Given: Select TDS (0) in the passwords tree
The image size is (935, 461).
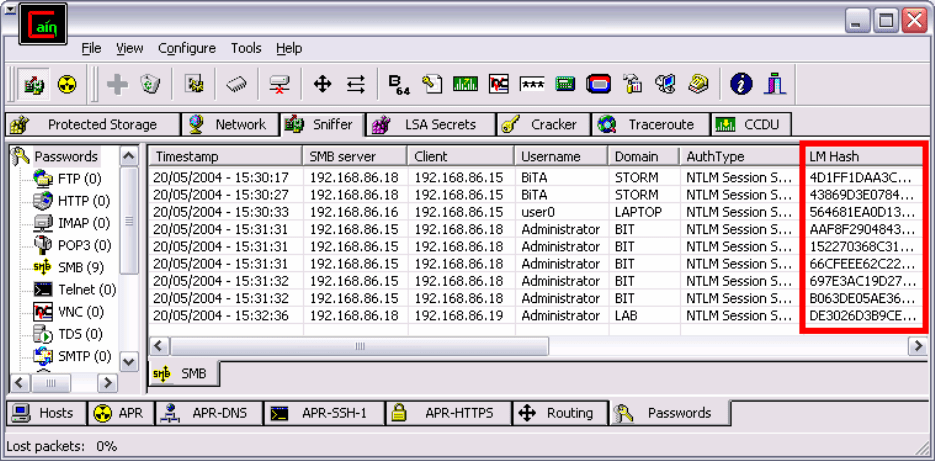Looking at the screenshot, I should click(80, 334).
